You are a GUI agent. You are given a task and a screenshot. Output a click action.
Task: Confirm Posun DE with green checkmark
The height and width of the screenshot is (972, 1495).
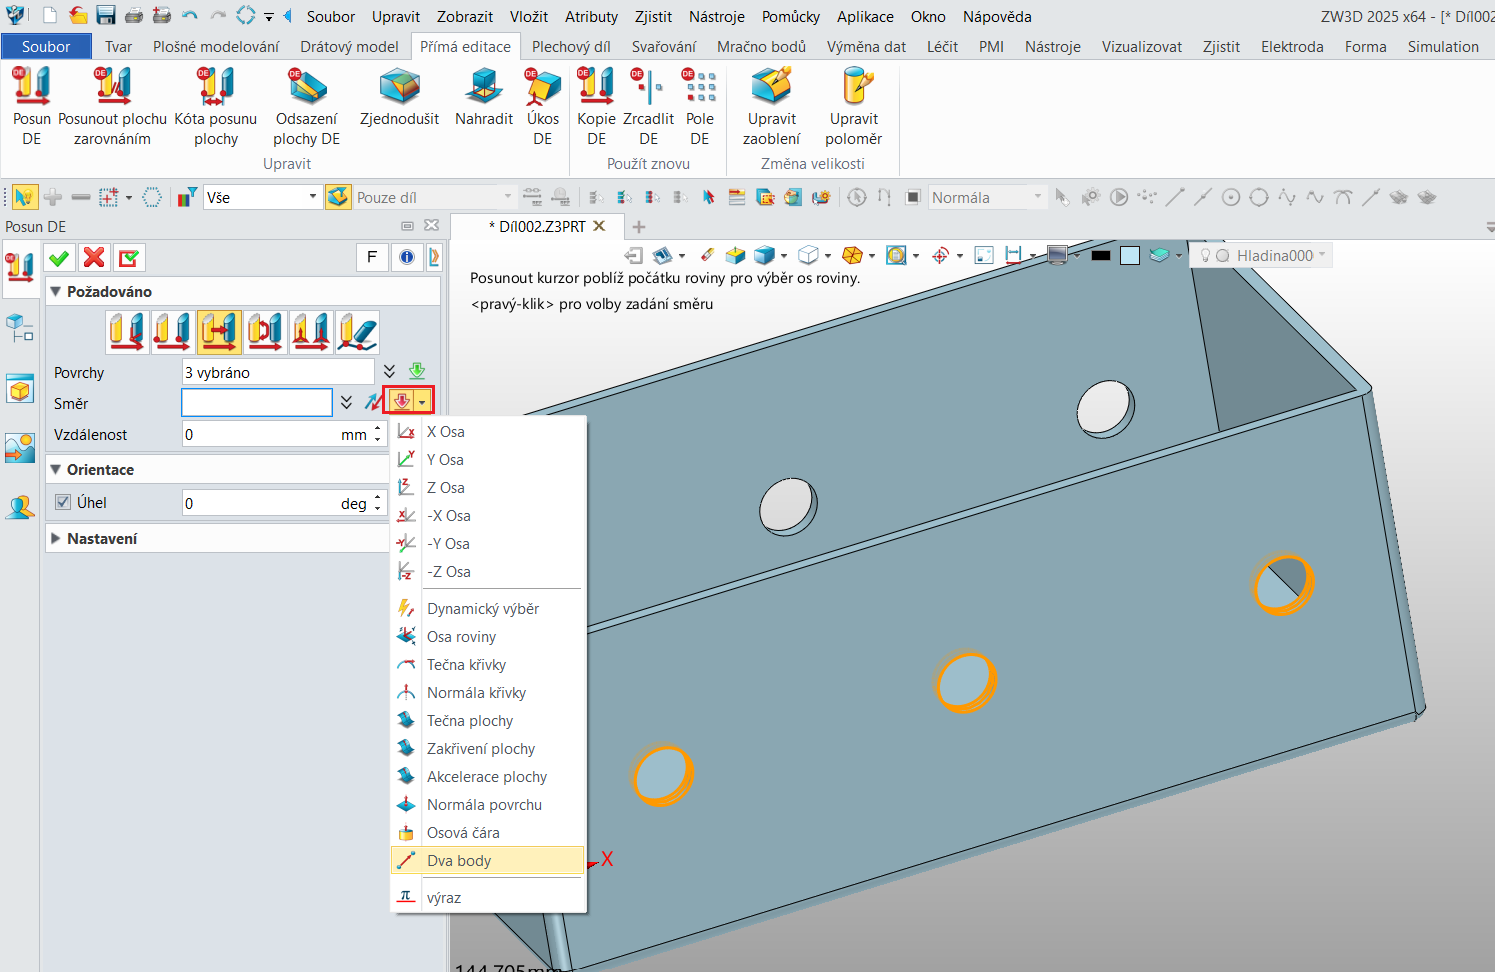pos(59,258)
